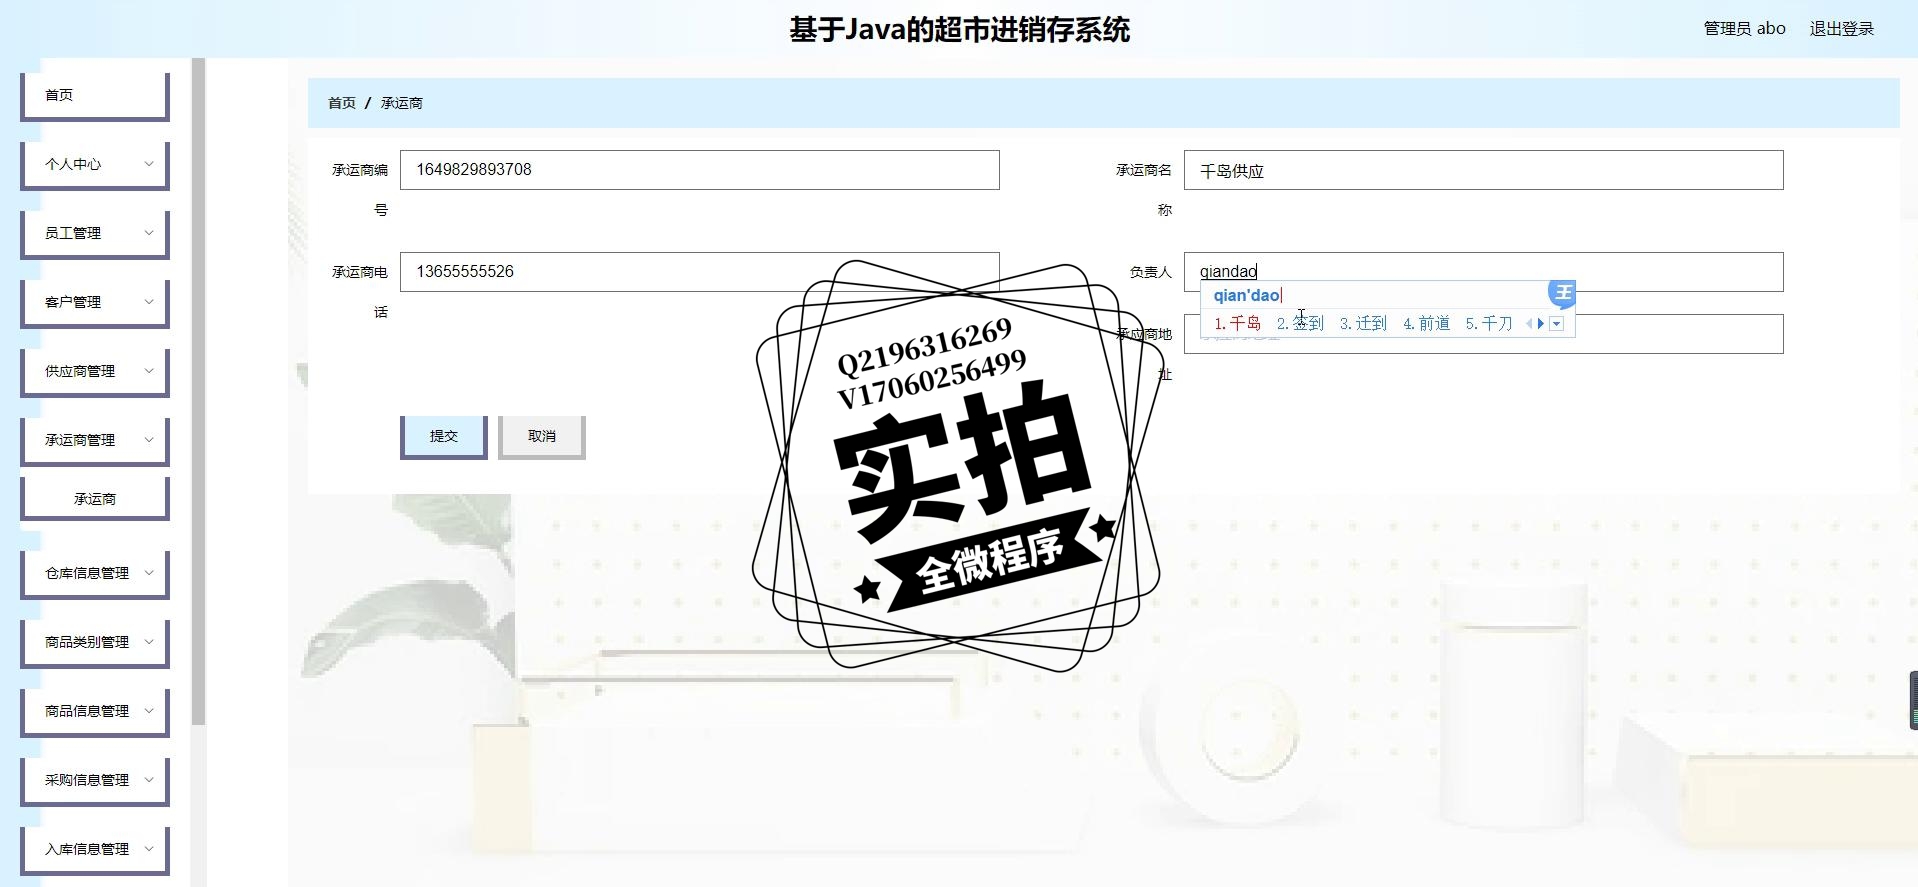Select IME candidate 2 签到
This screenshot has width=1918, height=887.
pos(1301,324)
